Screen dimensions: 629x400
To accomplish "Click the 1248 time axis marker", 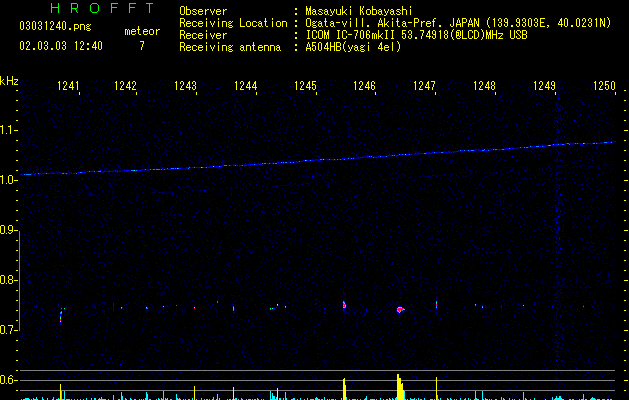I will click(484, 86).
